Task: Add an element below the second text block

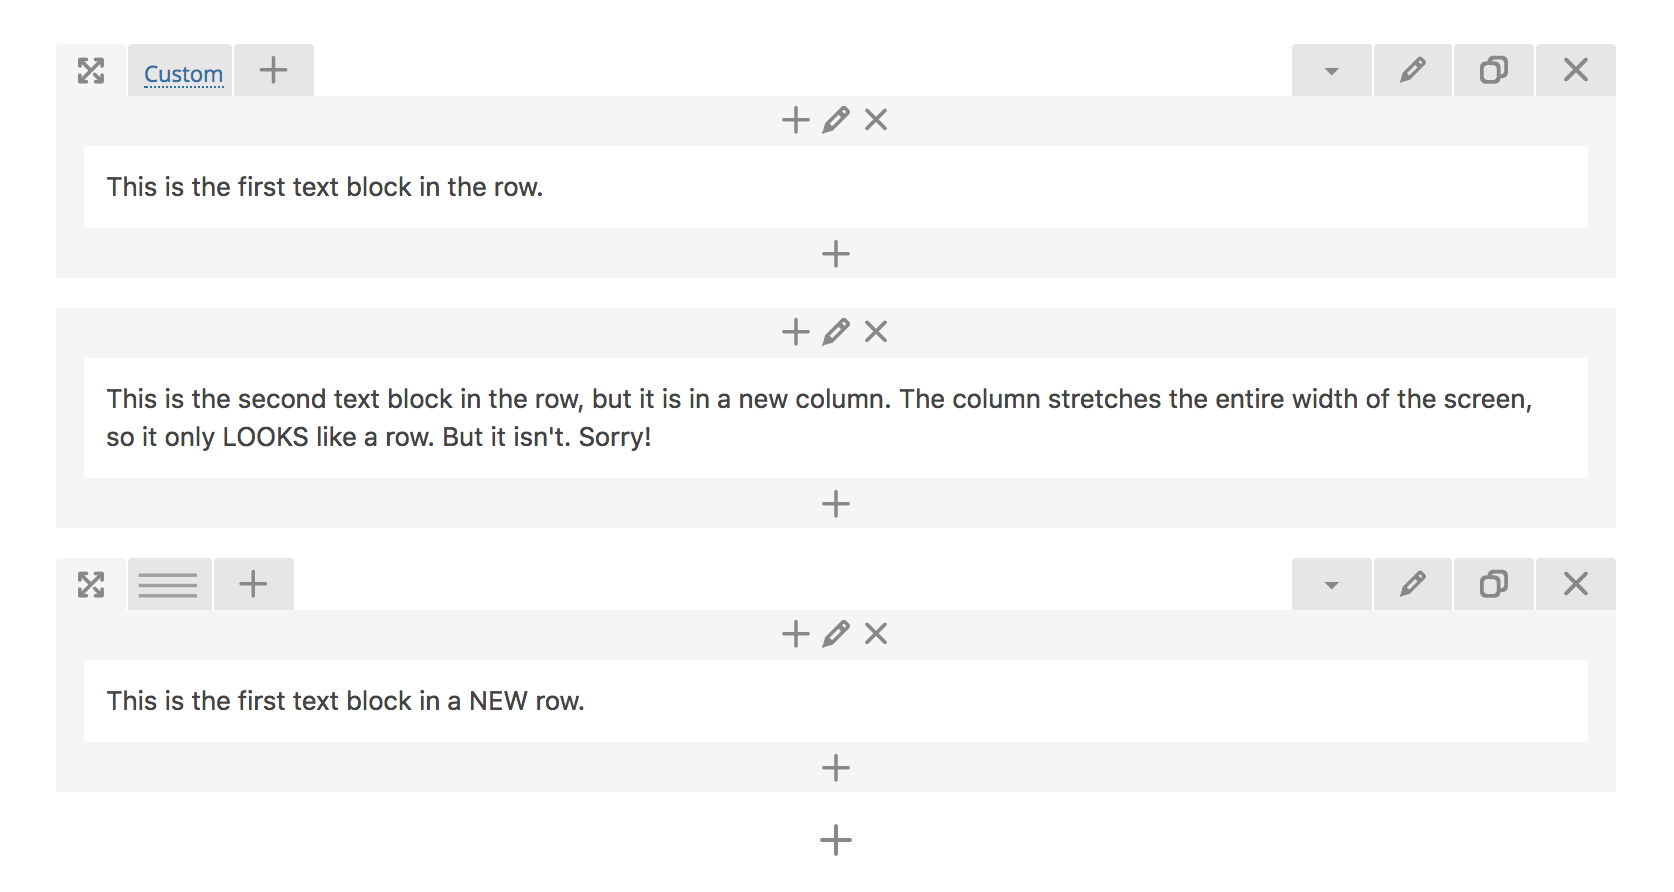Action: (x=836, y=504)
